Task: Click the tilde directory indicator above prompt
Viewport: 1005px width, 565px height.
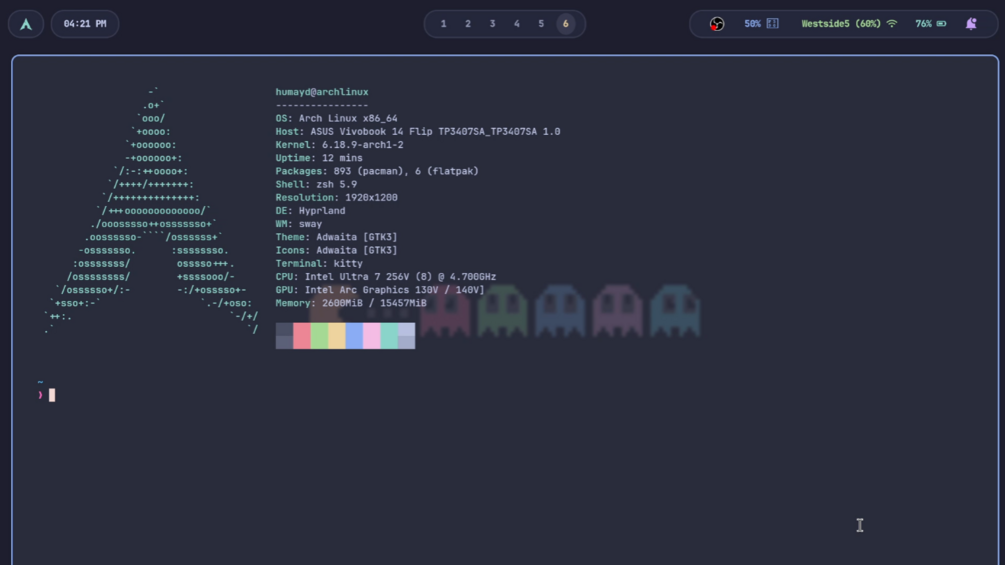Action: [x=40, y=382]
